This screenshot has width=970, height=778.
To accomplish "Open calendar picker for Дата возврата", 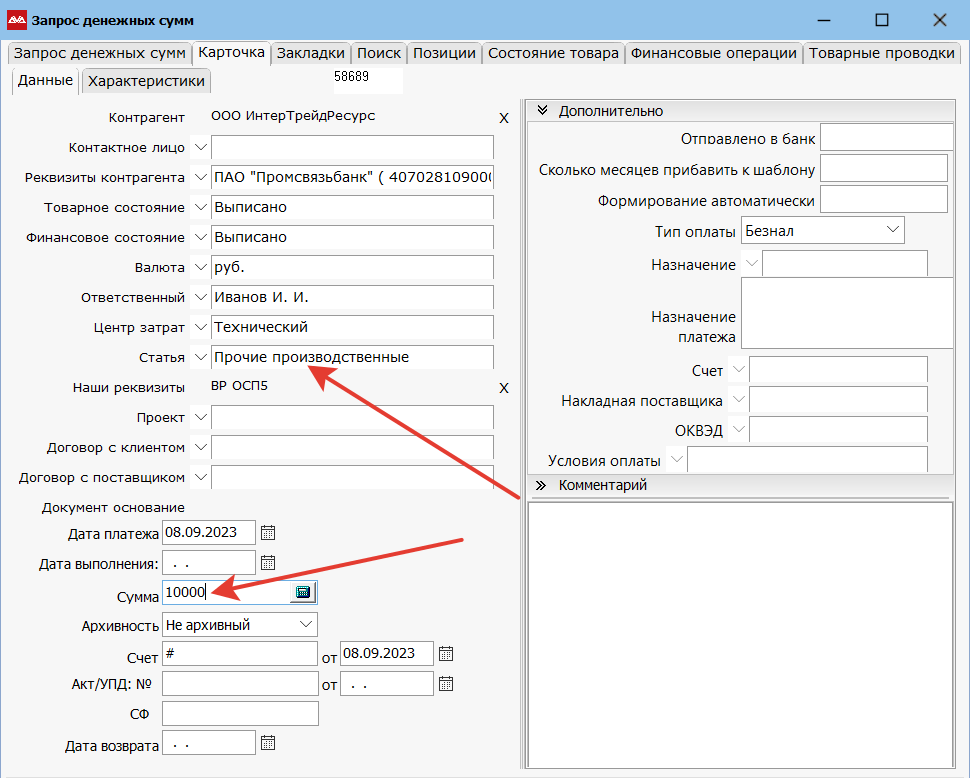I will (267, 743).
